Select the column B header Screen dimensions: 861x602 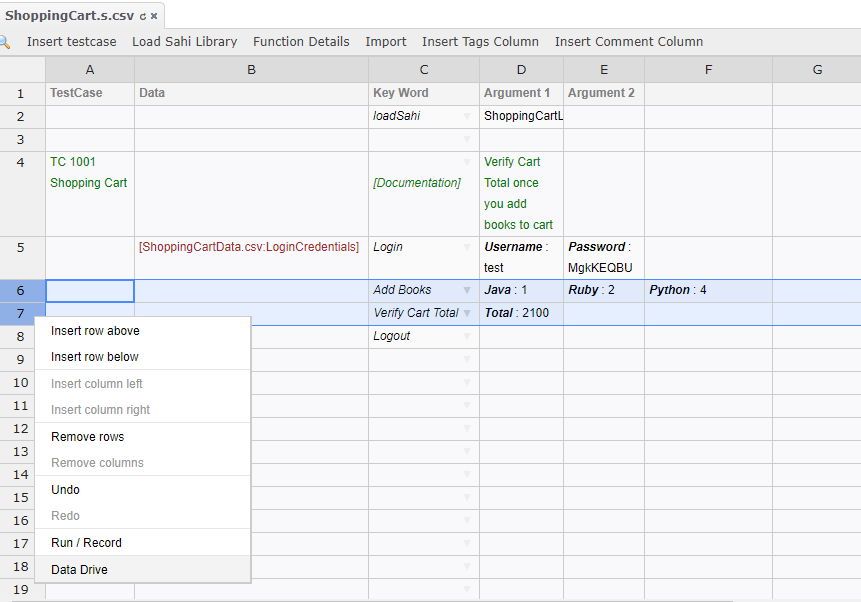(251, 69)
